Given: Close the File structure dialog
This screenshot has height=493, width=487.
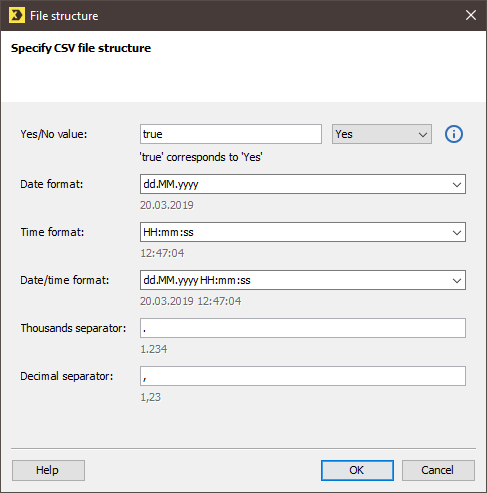Looking at the screenshot, I should 471,15.
